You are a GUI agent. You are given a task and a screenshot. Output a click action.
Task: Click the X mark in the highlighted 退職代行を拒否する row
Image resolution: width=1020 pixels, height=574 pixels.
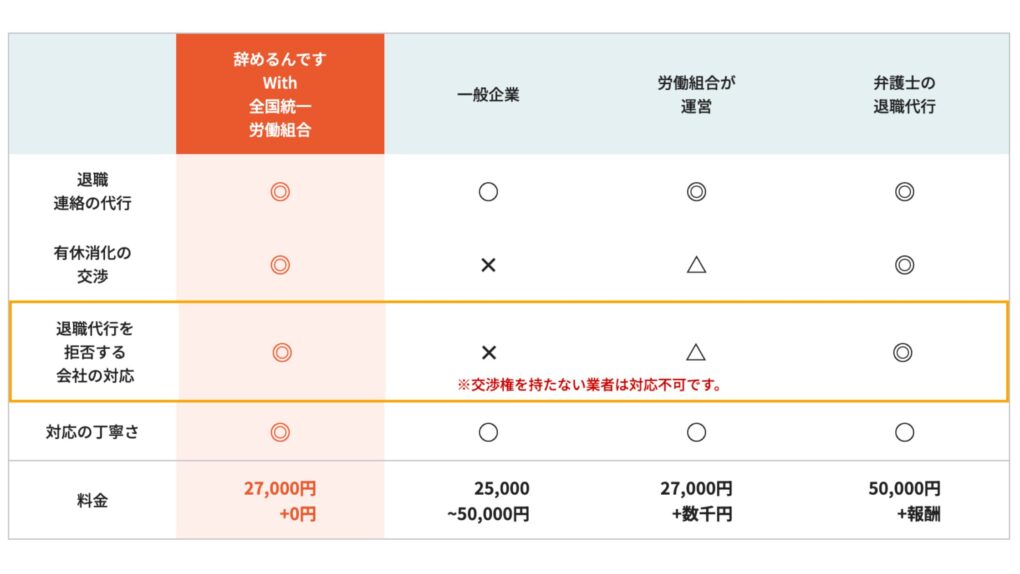(x=488, y=352)
